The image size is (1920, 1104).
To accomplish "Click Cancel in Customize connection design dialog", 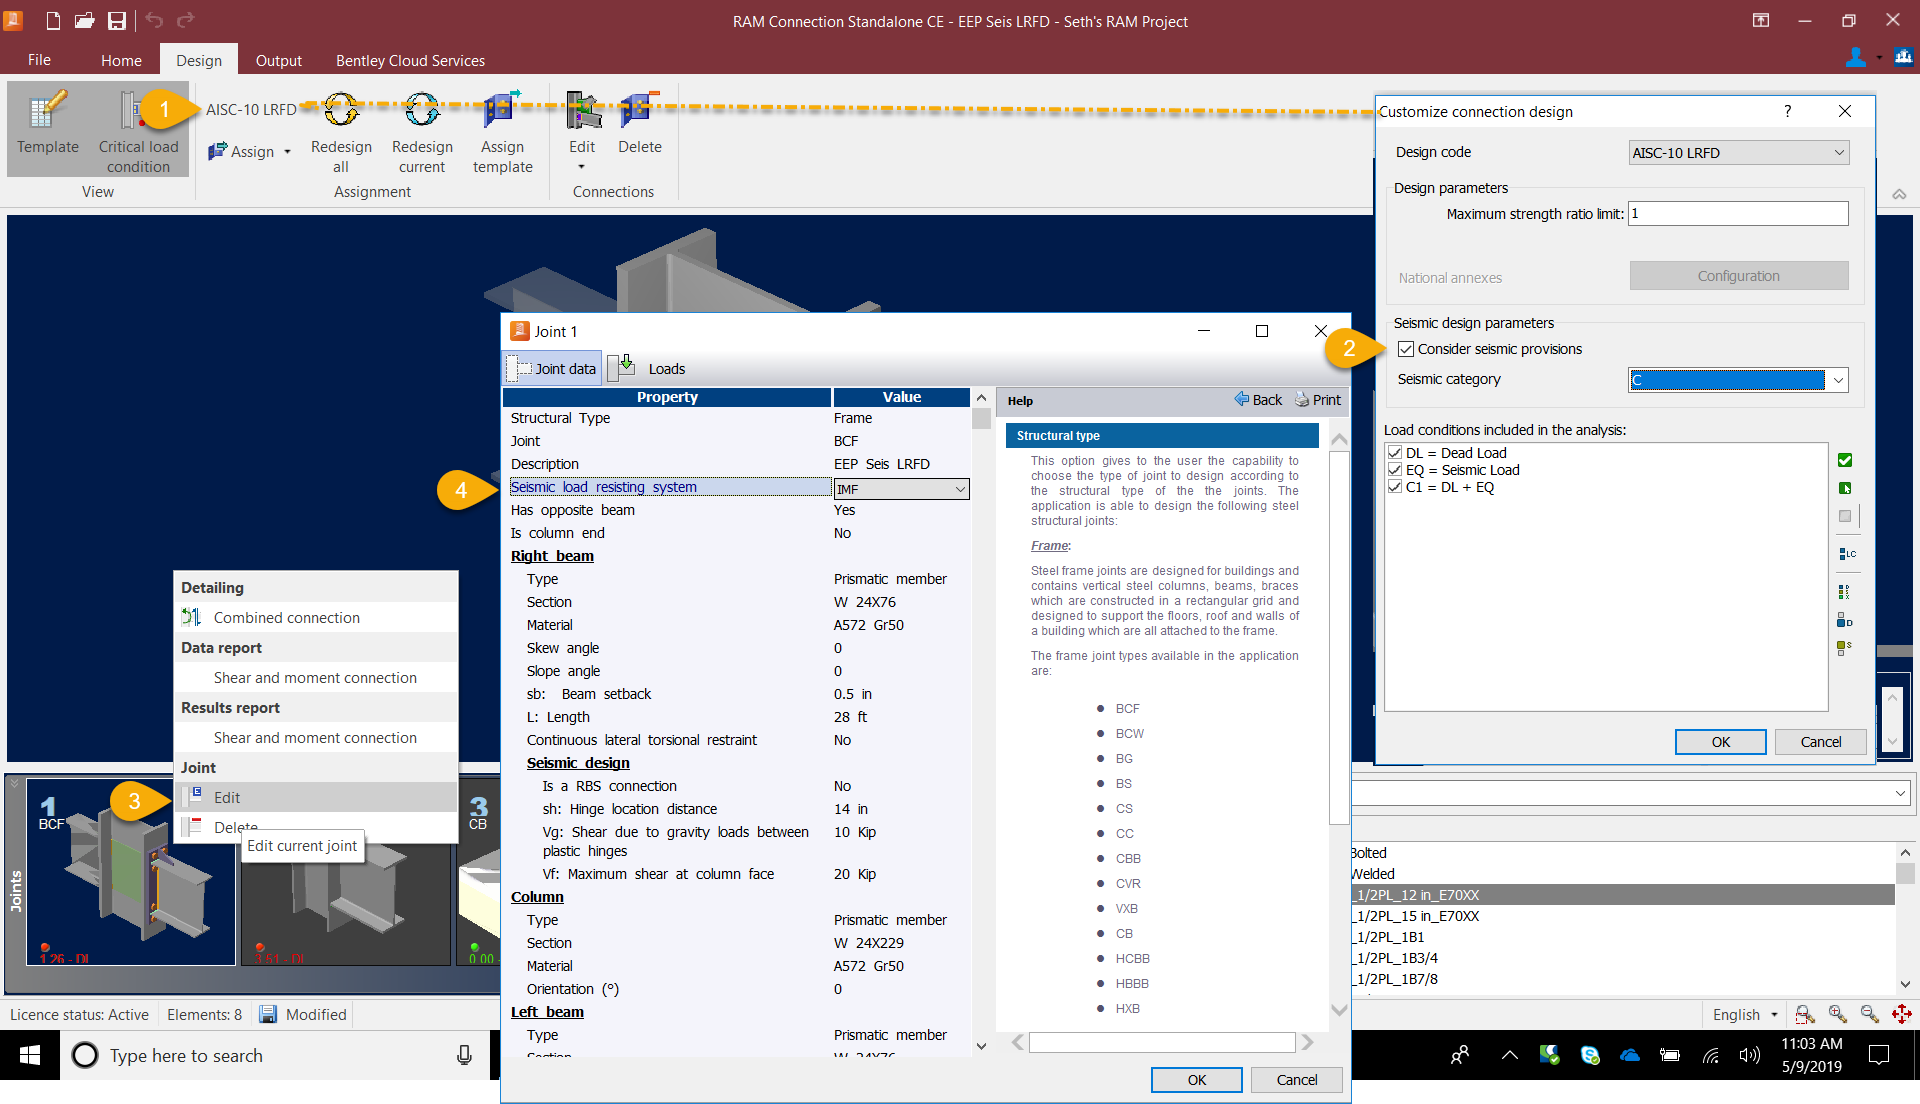I will tap(1820, 741).
